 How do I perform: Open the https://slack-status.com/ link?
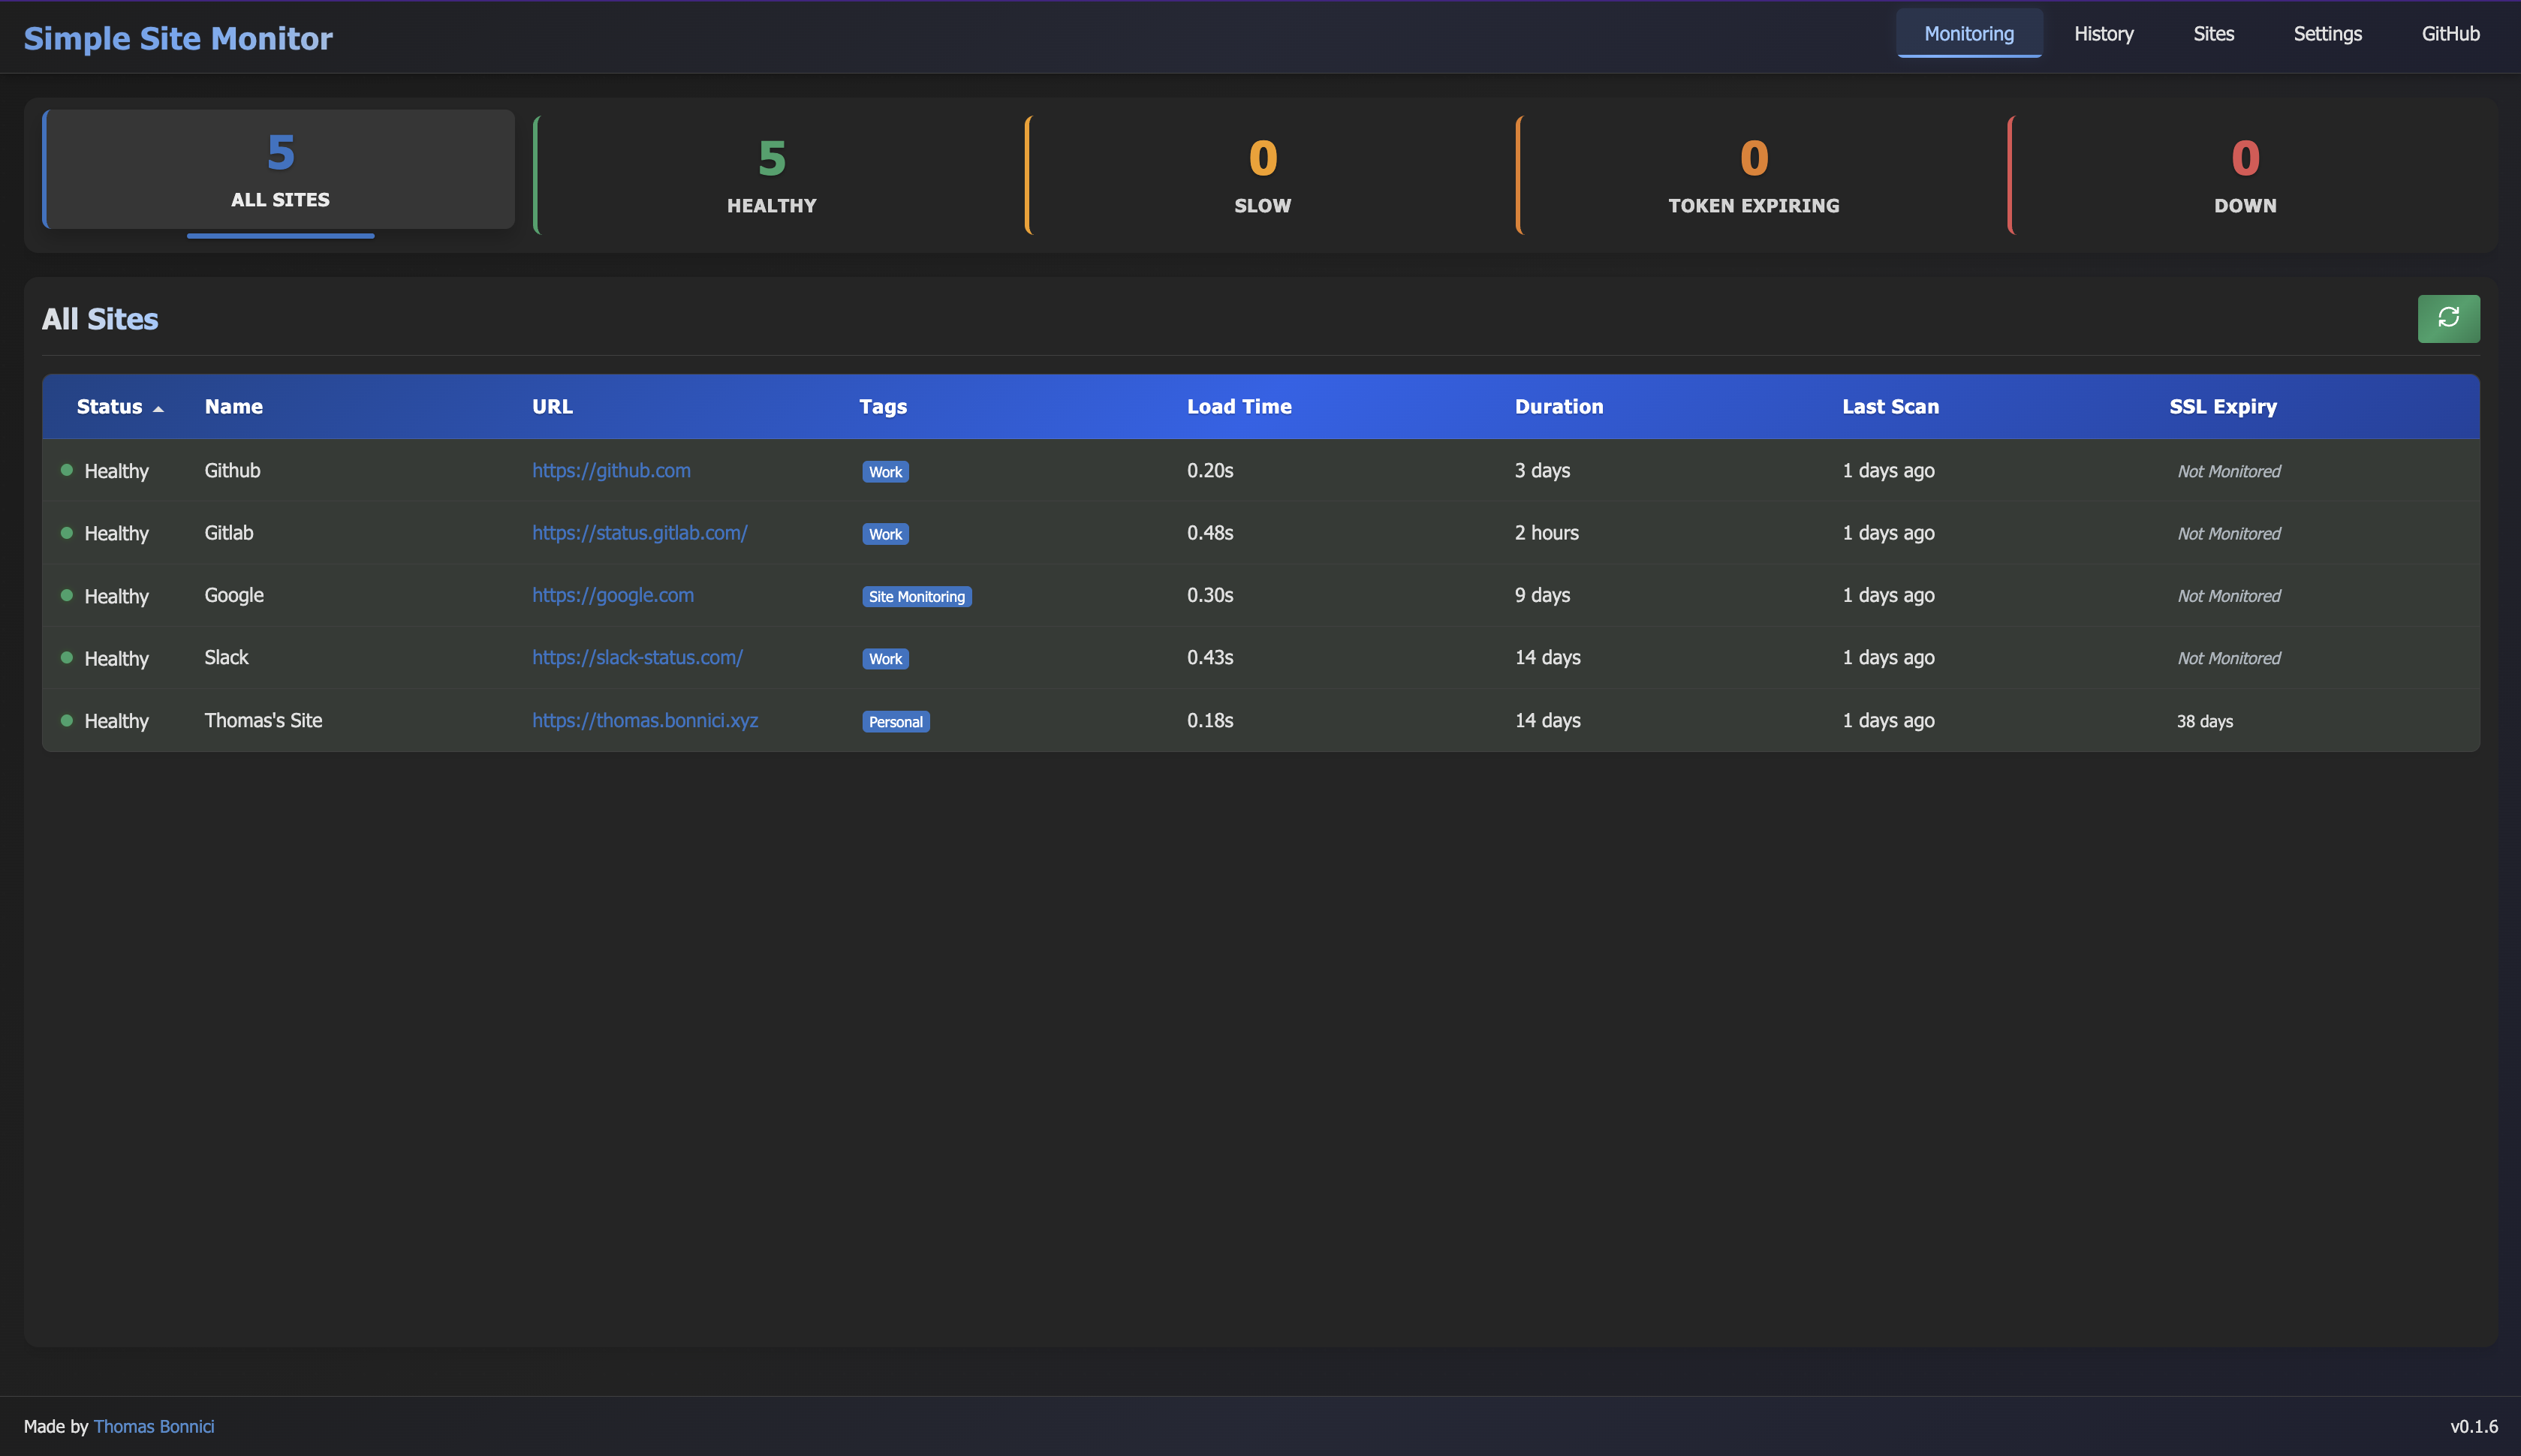coord(637,657)
